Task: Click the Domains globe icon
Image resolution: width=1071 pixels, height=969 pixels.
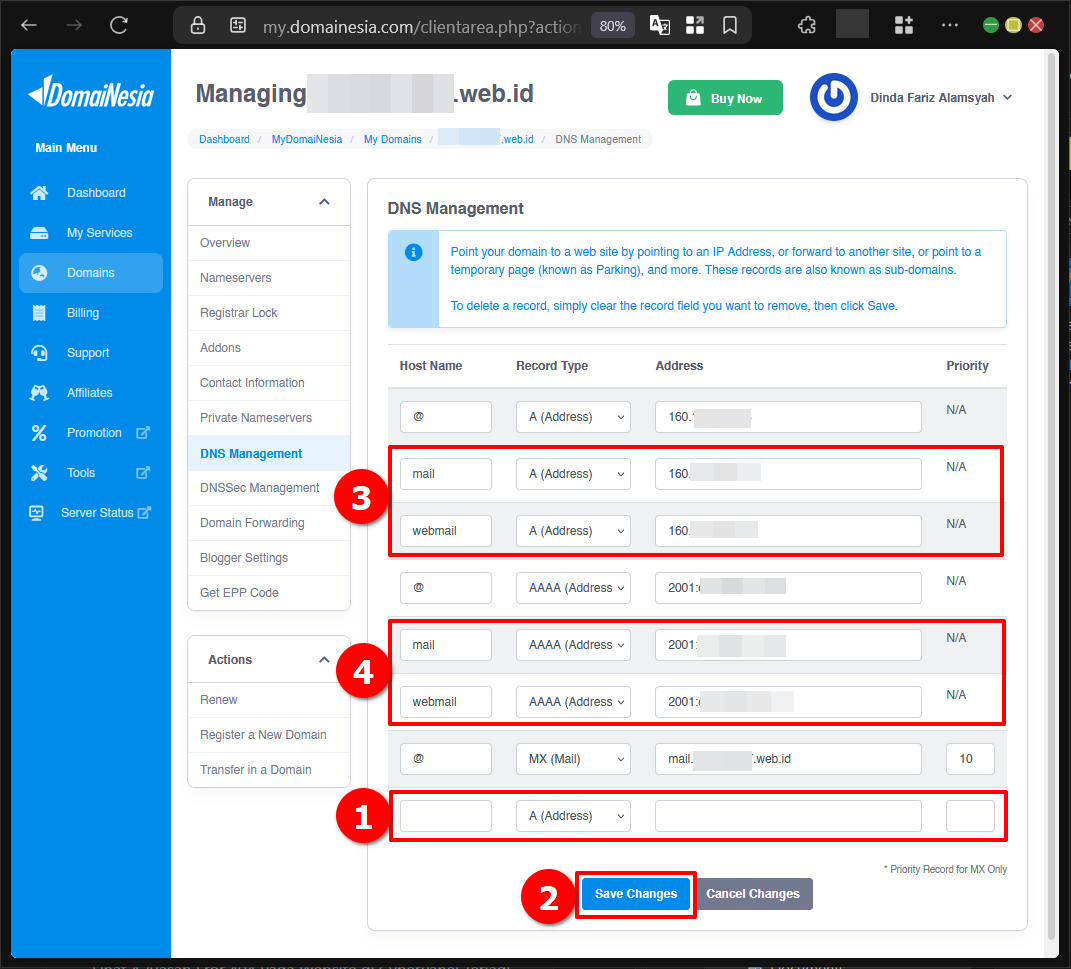Action: point(39,272)
